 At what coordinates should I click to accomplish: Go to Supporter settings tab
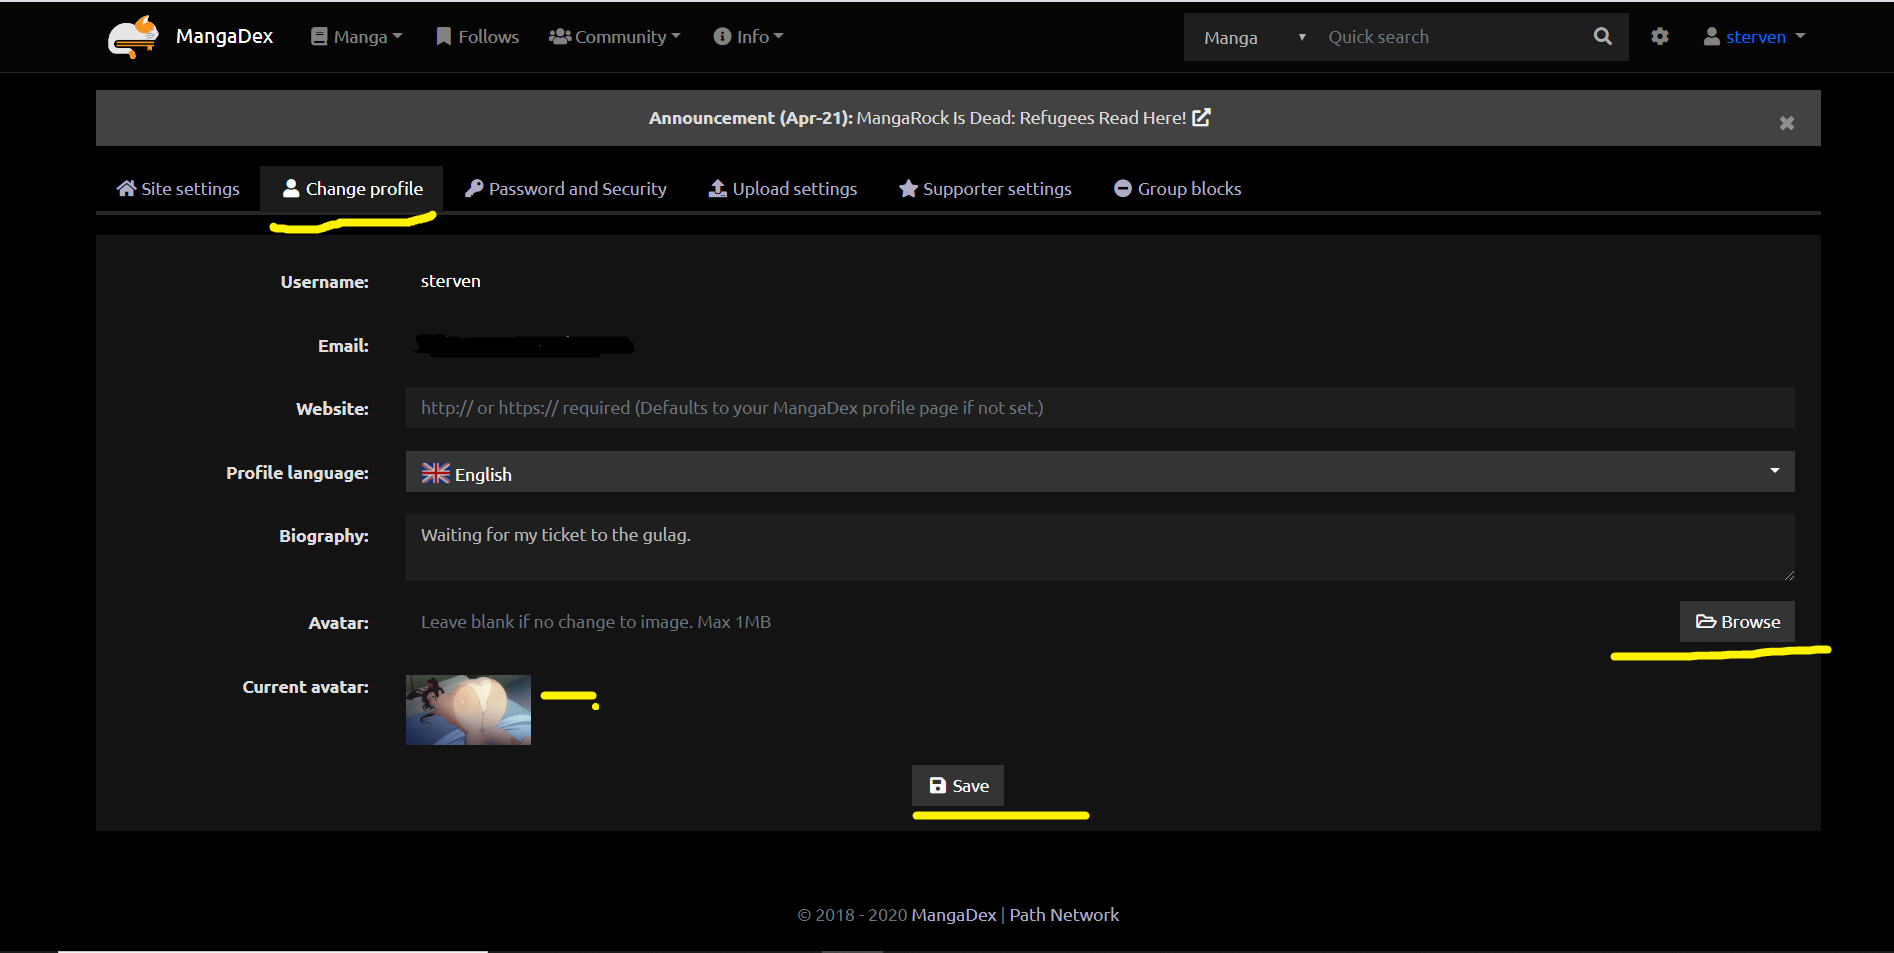coord(985,189)
